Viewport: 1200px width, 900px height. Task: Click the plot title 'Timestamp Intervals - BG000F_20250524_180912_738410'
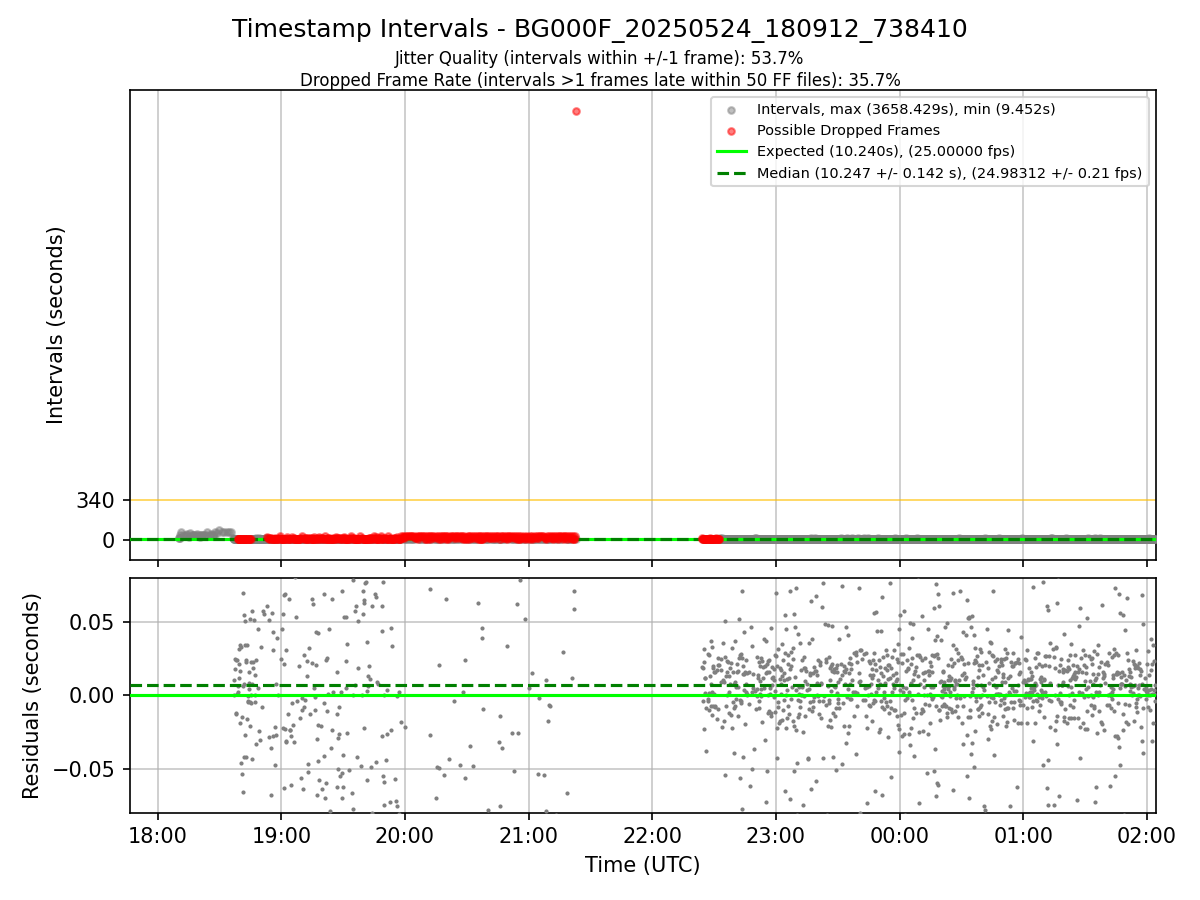[600, 29]
